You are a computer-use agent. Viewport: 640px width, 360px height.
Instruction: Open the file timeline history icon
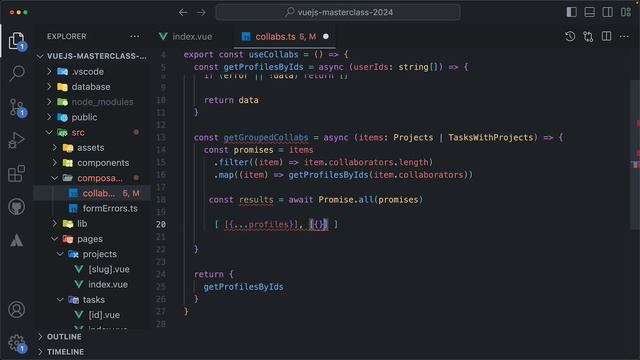570,37
